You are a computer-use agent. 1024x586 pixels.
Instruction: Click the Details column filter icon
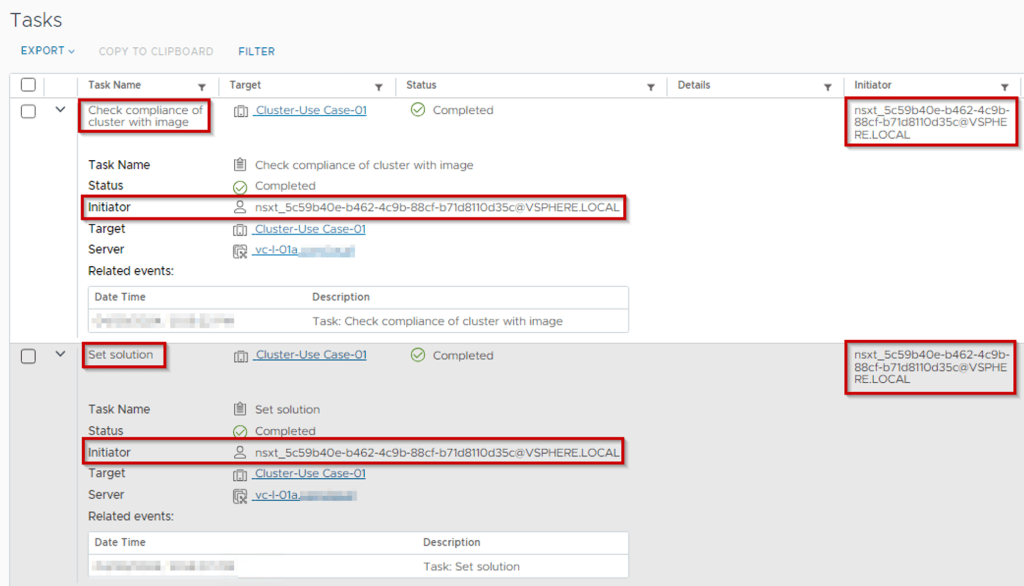click(827, 87)
